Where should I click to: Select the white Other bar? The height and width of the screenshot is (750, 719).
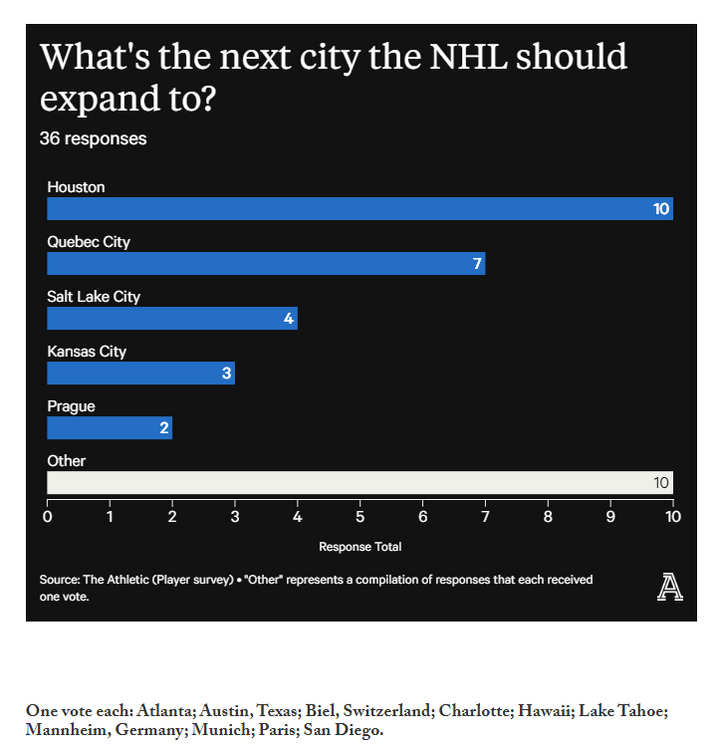360,482
